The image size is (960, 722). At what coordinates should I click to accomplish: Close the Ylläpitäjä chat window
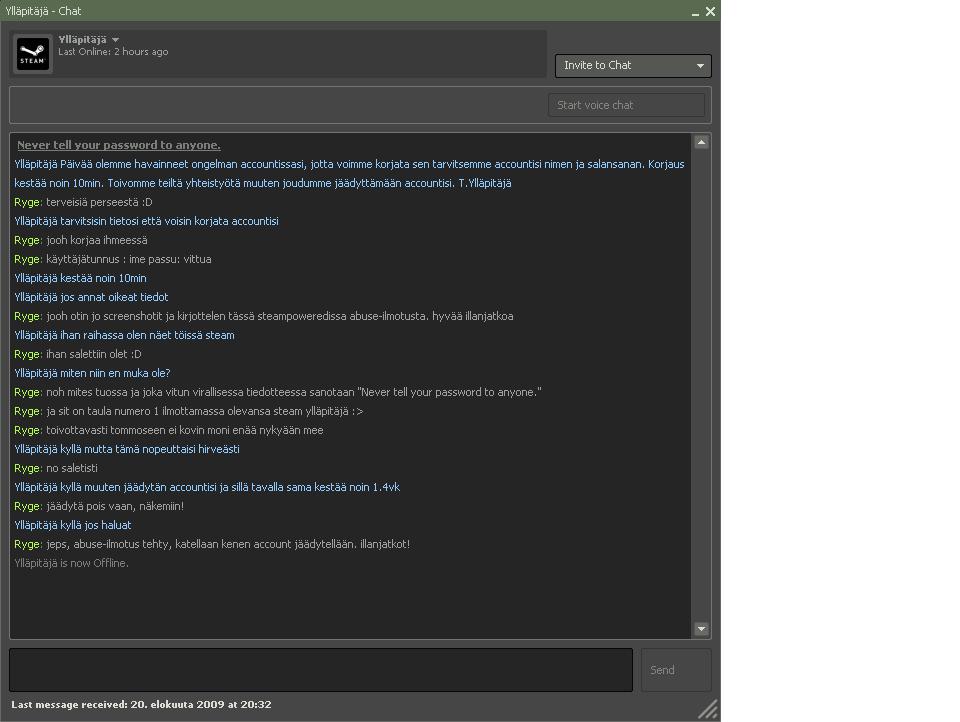(x=710, y=11)
